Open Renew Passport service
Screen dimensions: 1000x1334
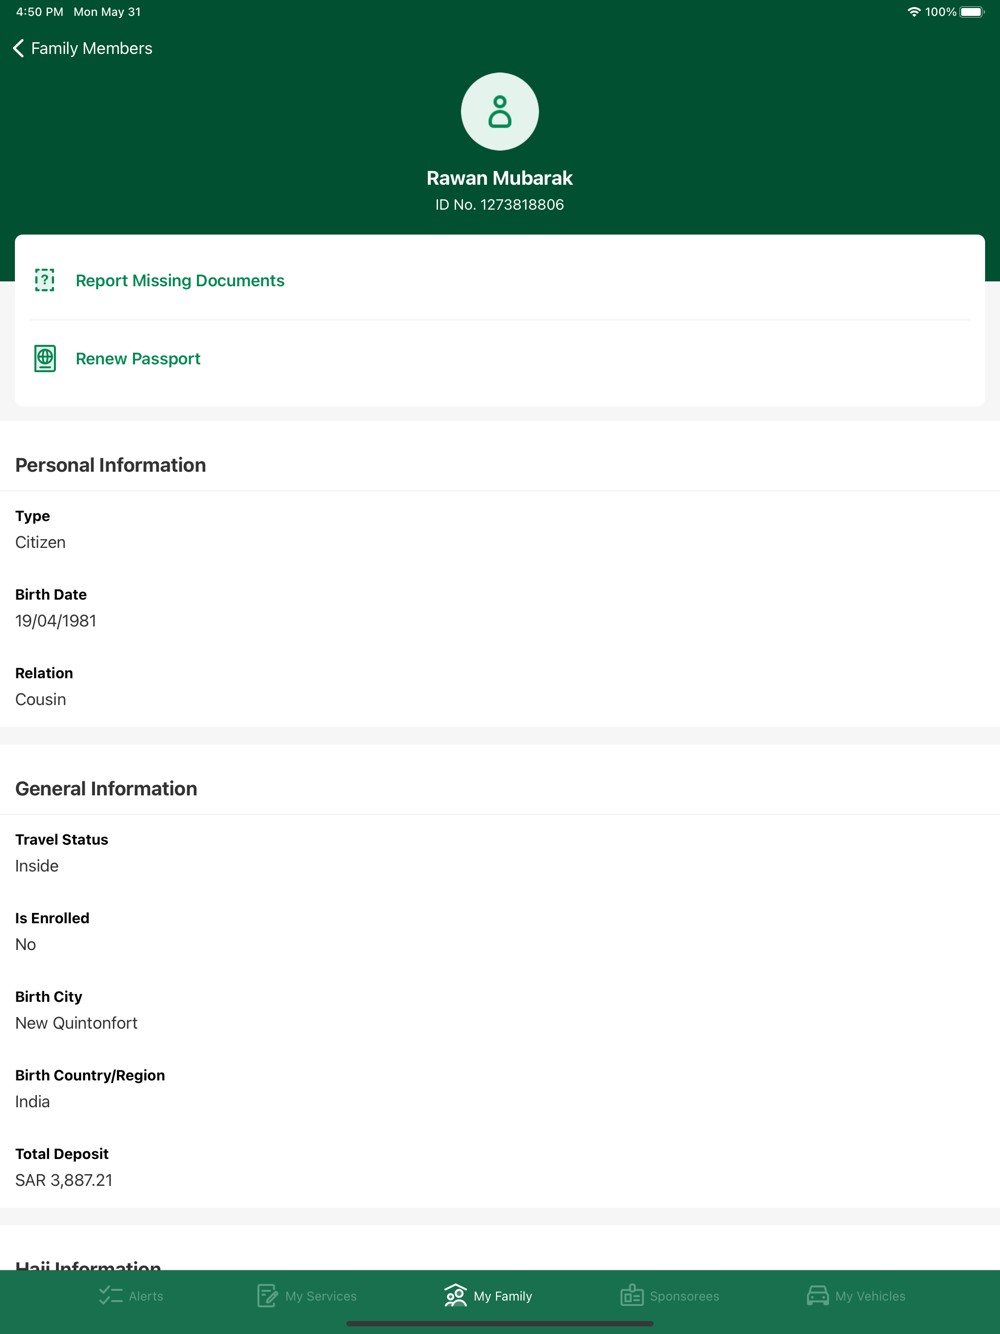(500, 358)
